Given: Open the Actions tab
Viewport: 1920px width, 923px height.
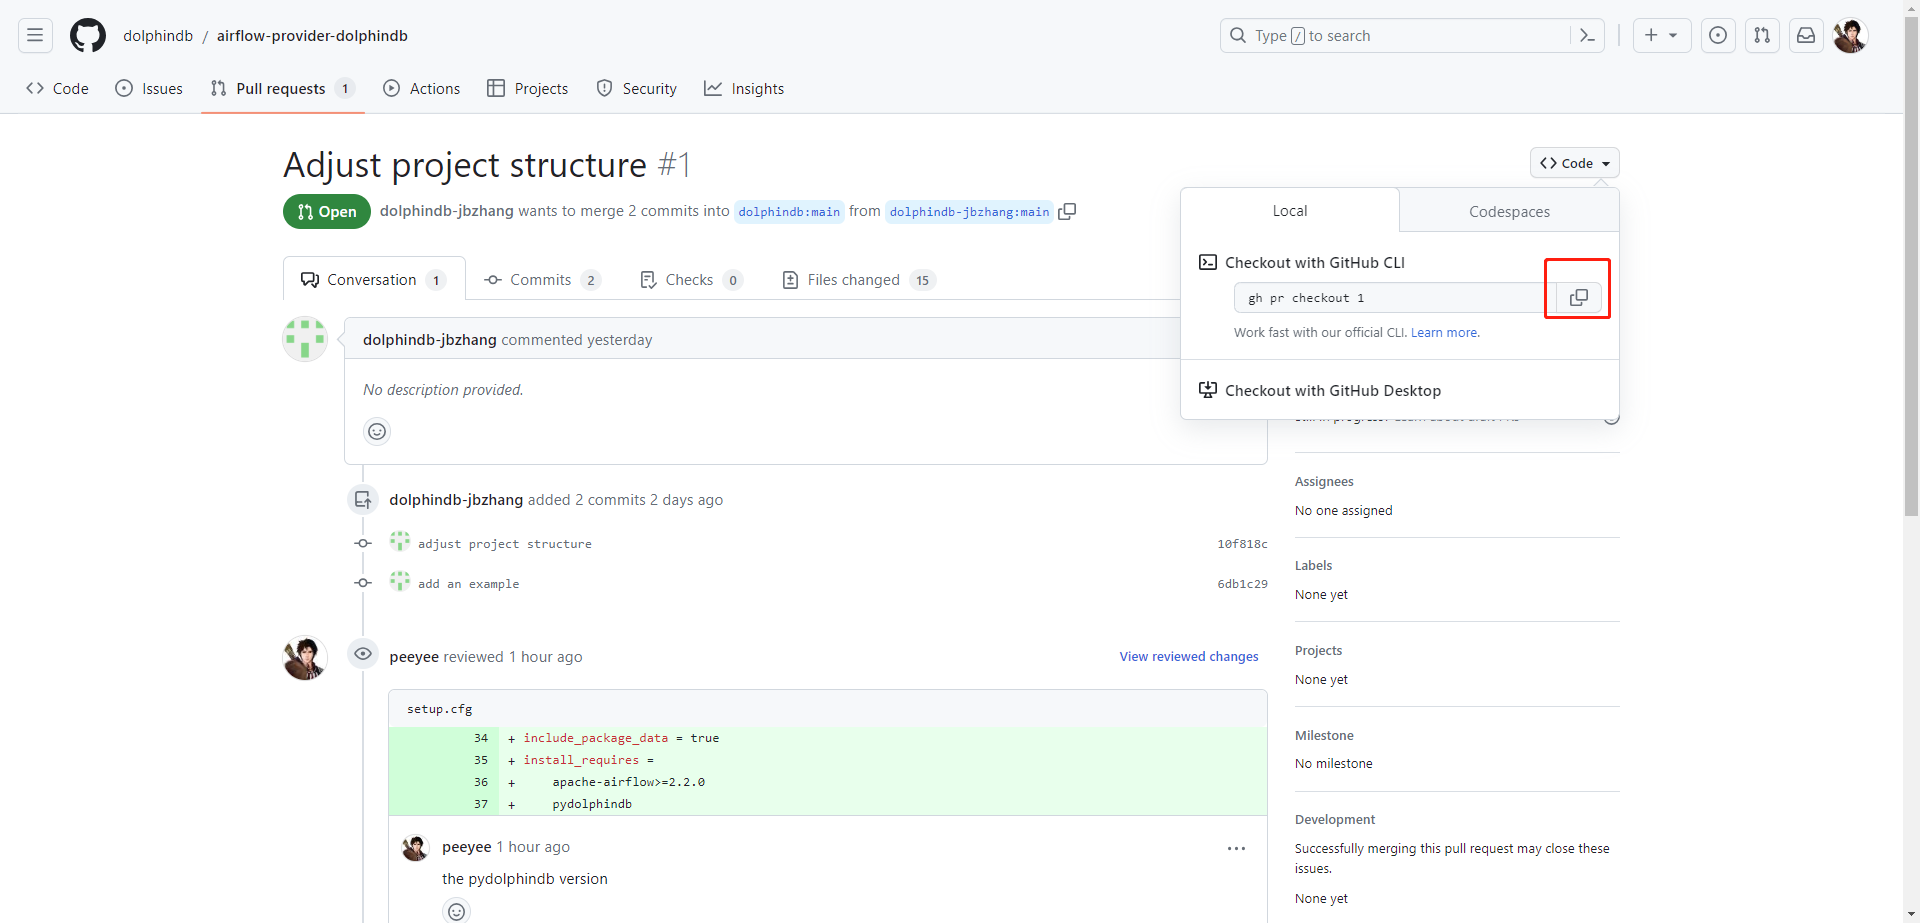Looking at the screenshot, I should click(x=422, y=89).
